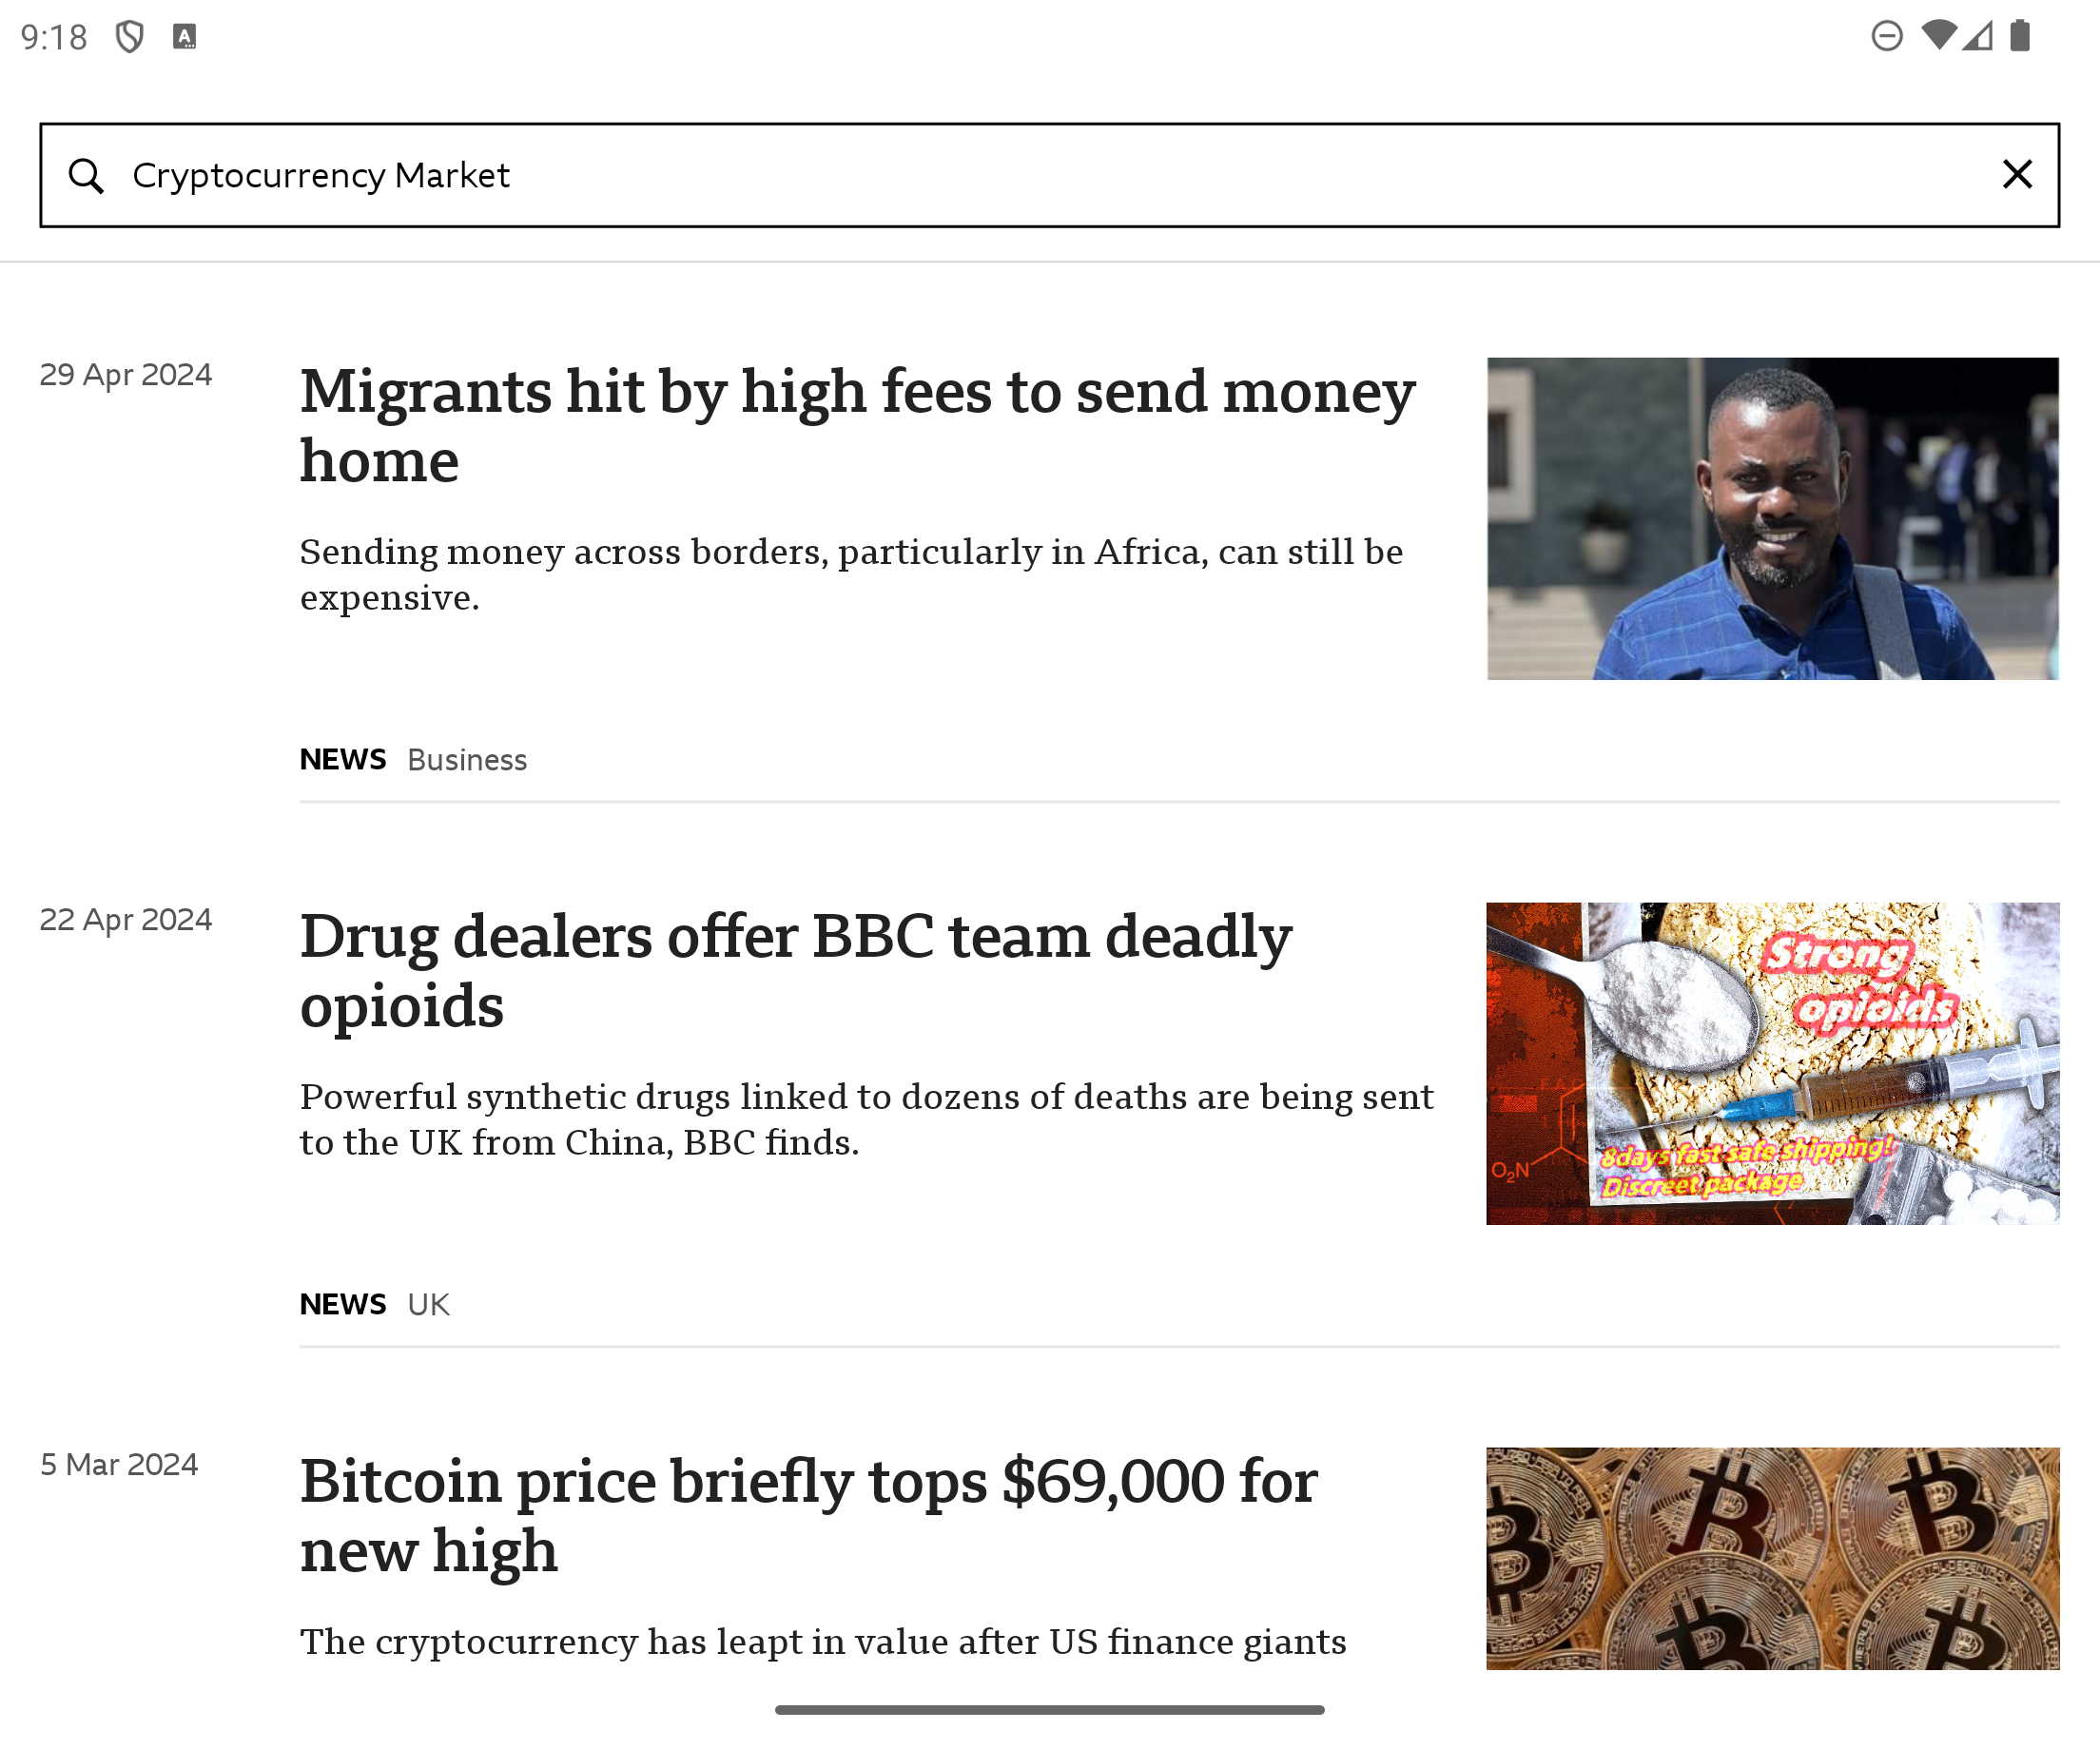Open the Bitcoin coins article thumbnail

pyautogui.click(x=1772, y=1558)
